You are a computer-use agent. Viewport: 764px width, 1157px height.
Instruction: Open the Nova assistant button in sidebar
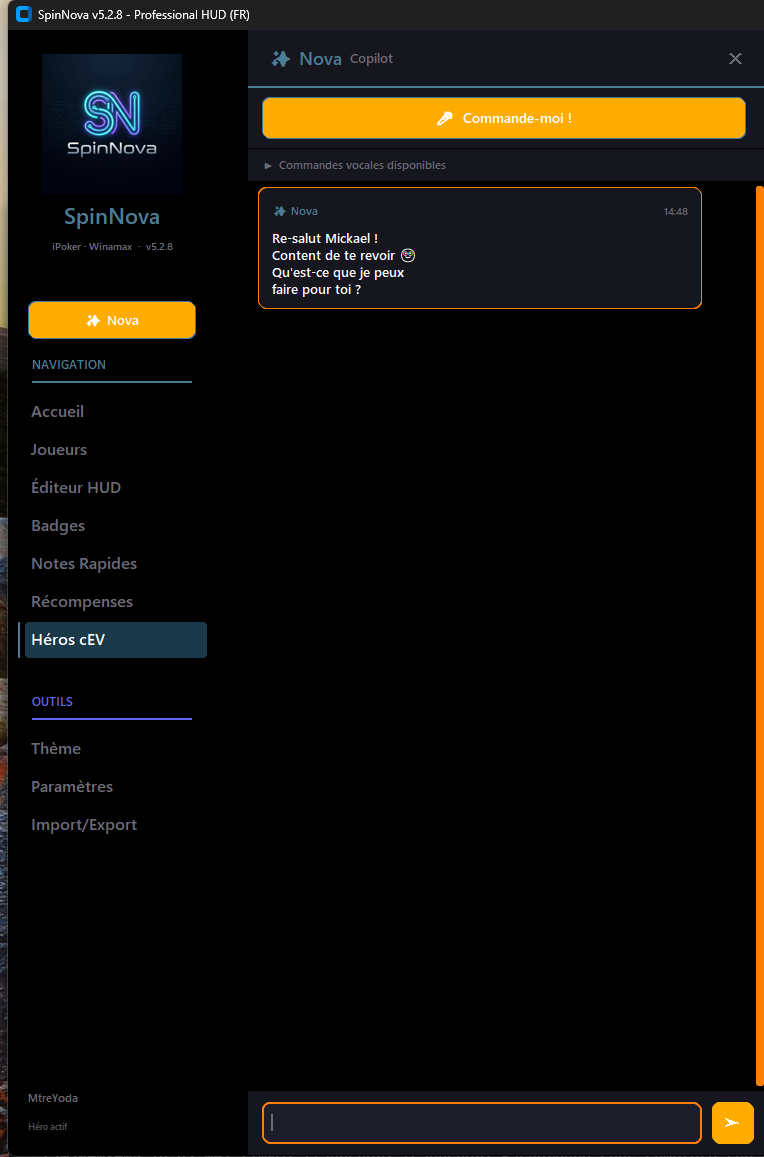point(111,320)
